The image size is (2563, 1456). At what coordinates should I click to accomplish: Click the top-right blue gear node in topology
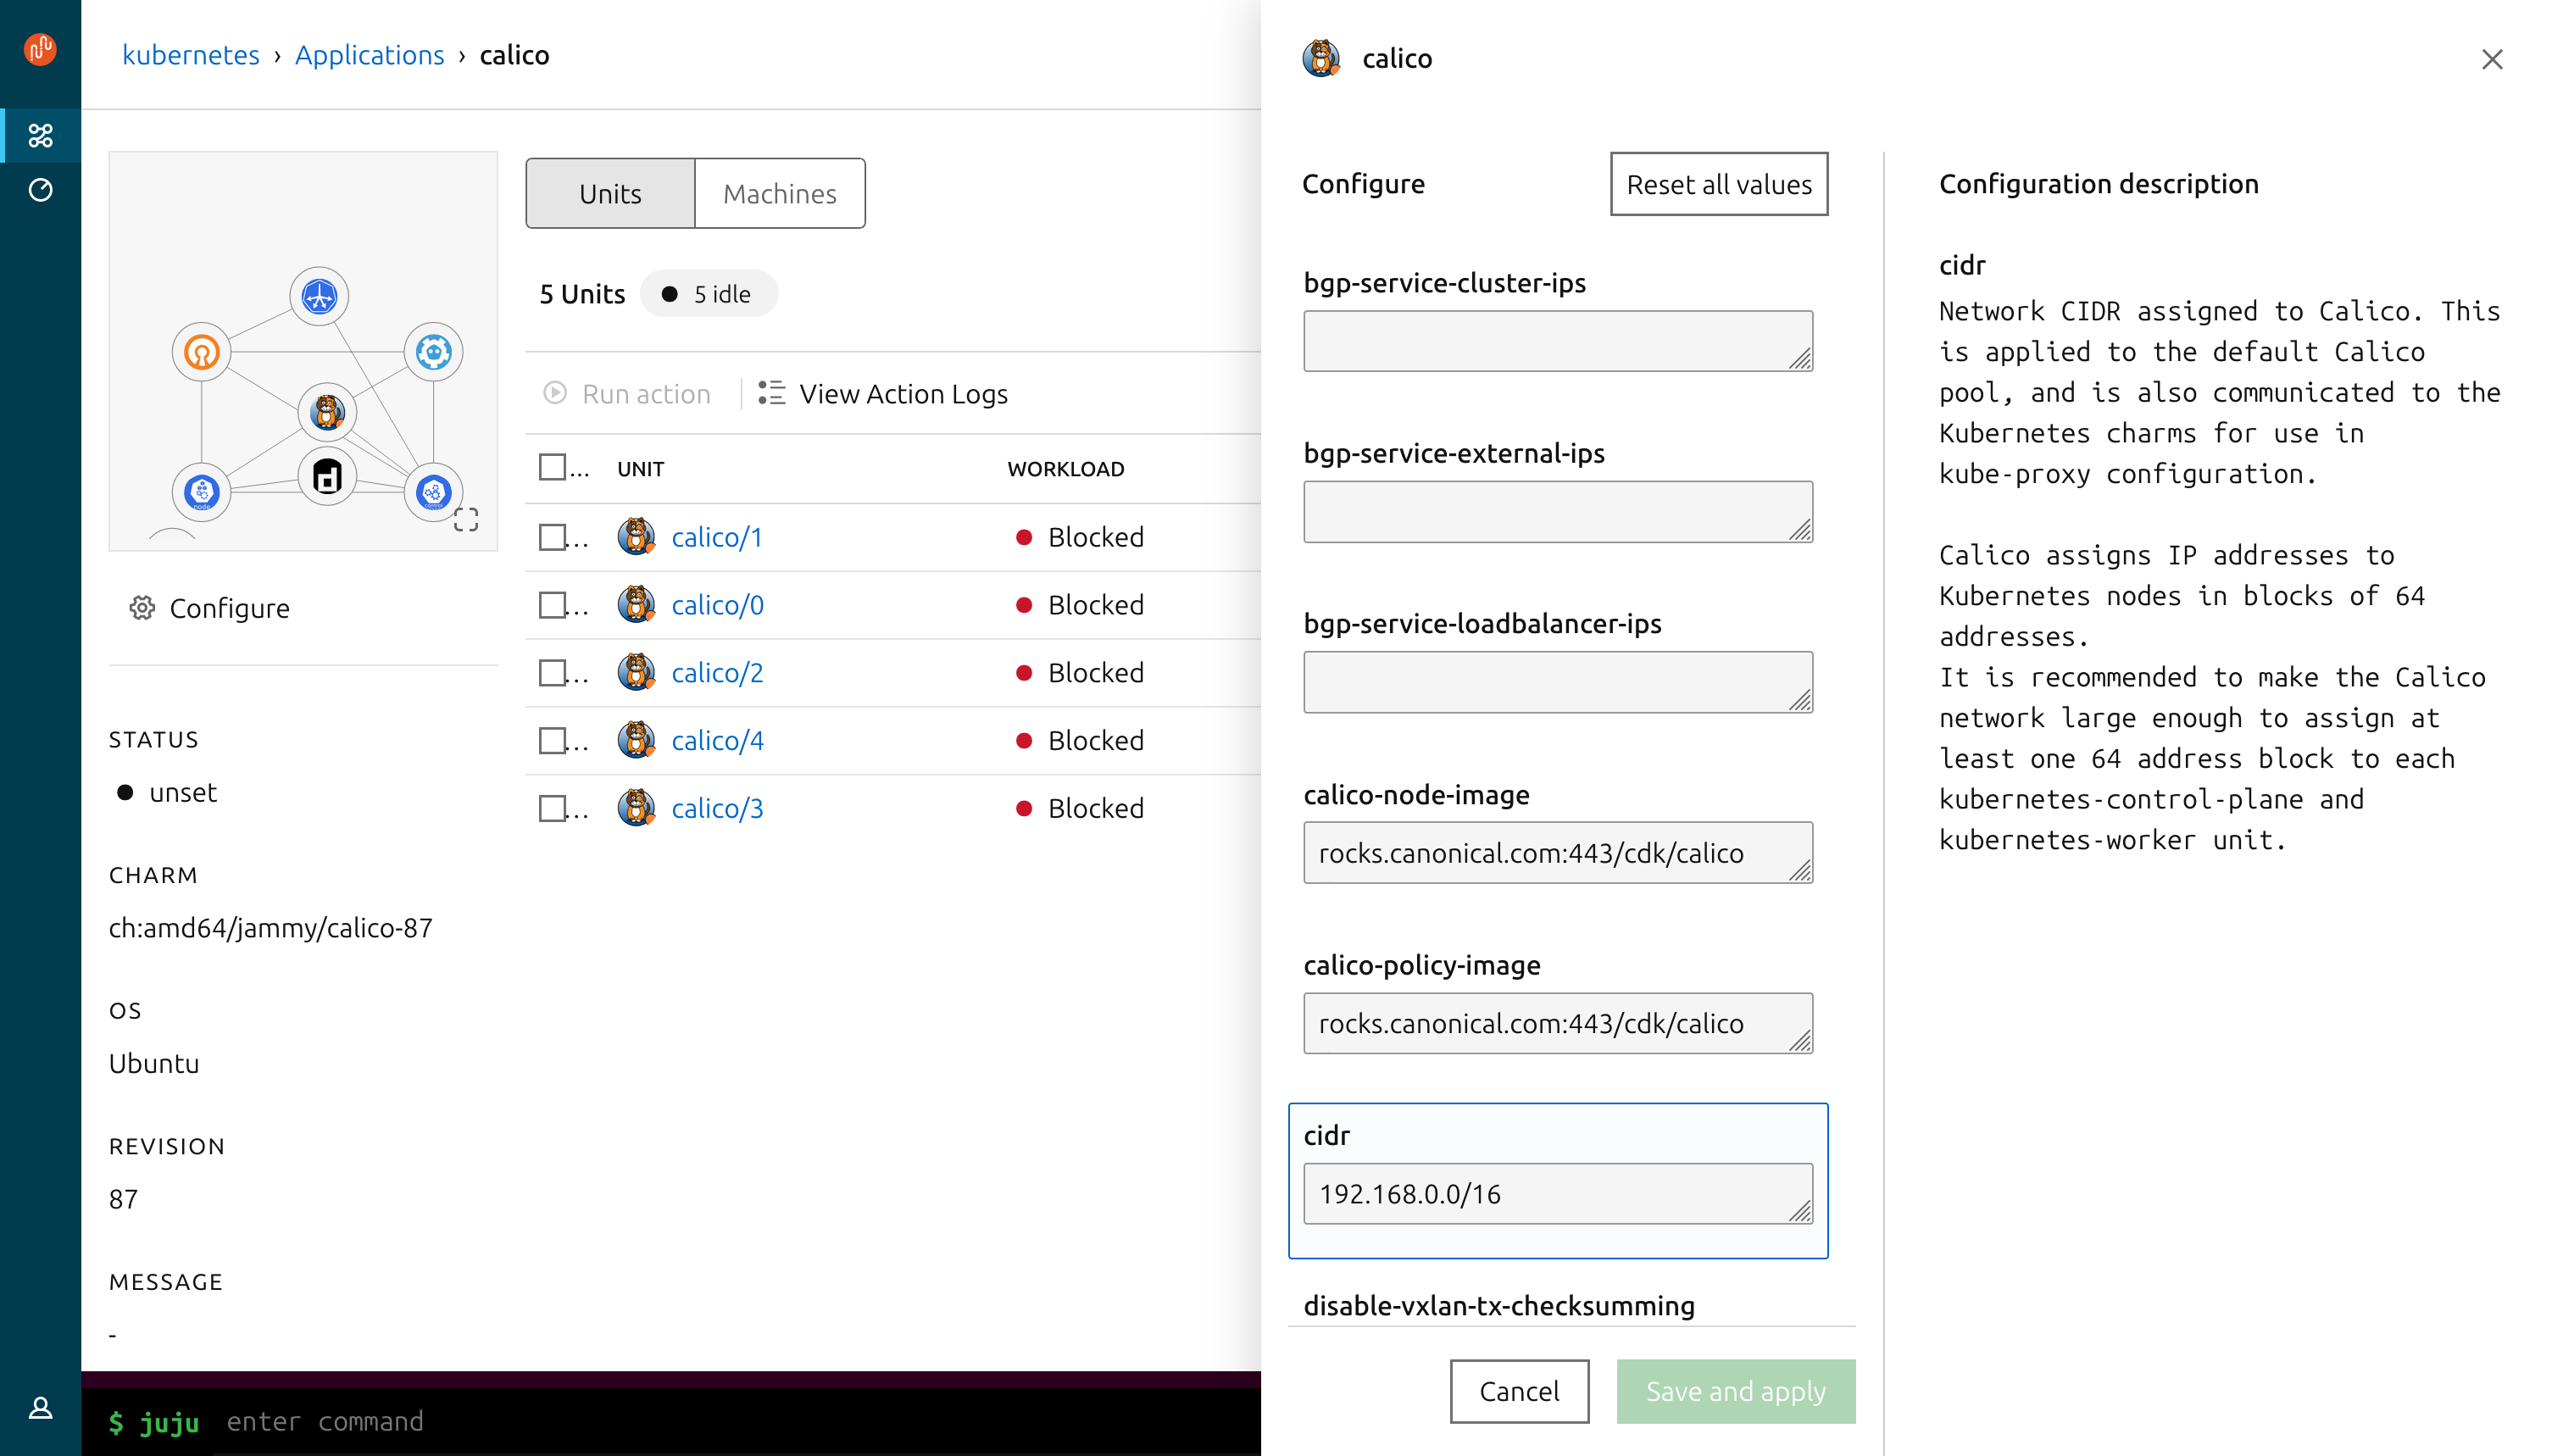[x=433, y=352]
